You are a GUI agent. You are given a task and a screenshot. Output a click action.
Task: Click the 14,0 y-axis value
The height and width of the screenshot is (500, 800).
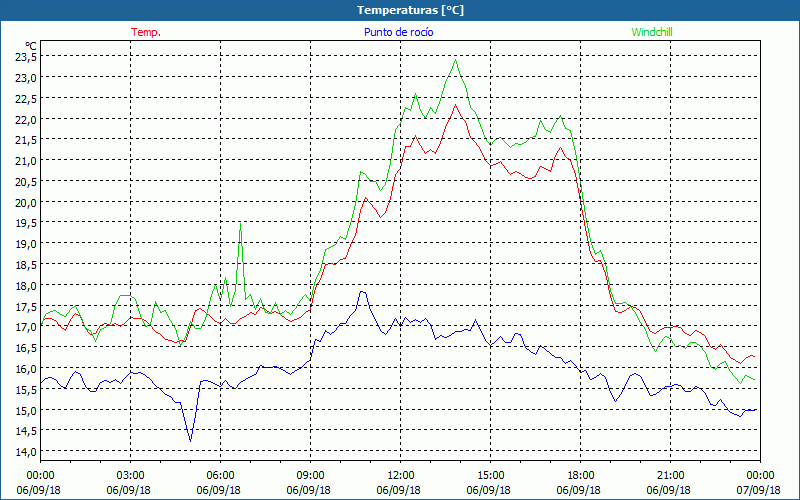point(26,452)
